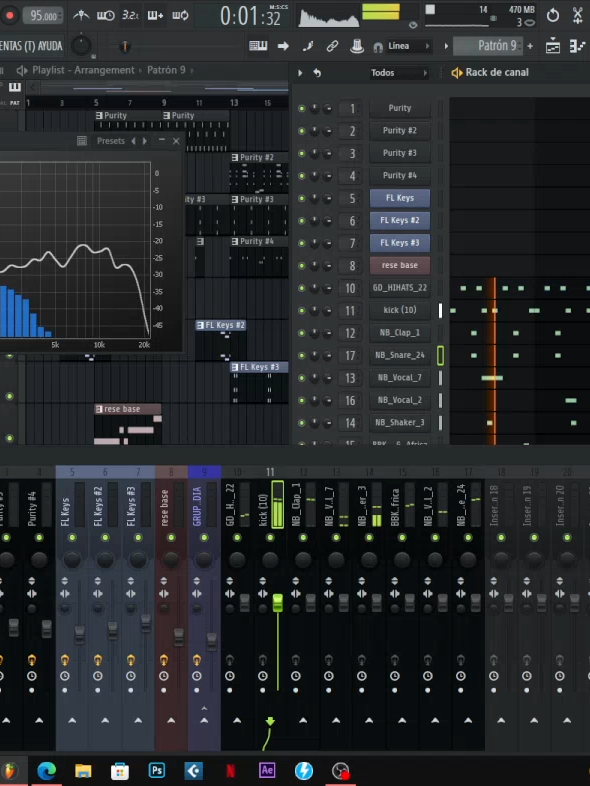Toggle the loop recording icon
590x786 pixels.
tap(180, 16)
